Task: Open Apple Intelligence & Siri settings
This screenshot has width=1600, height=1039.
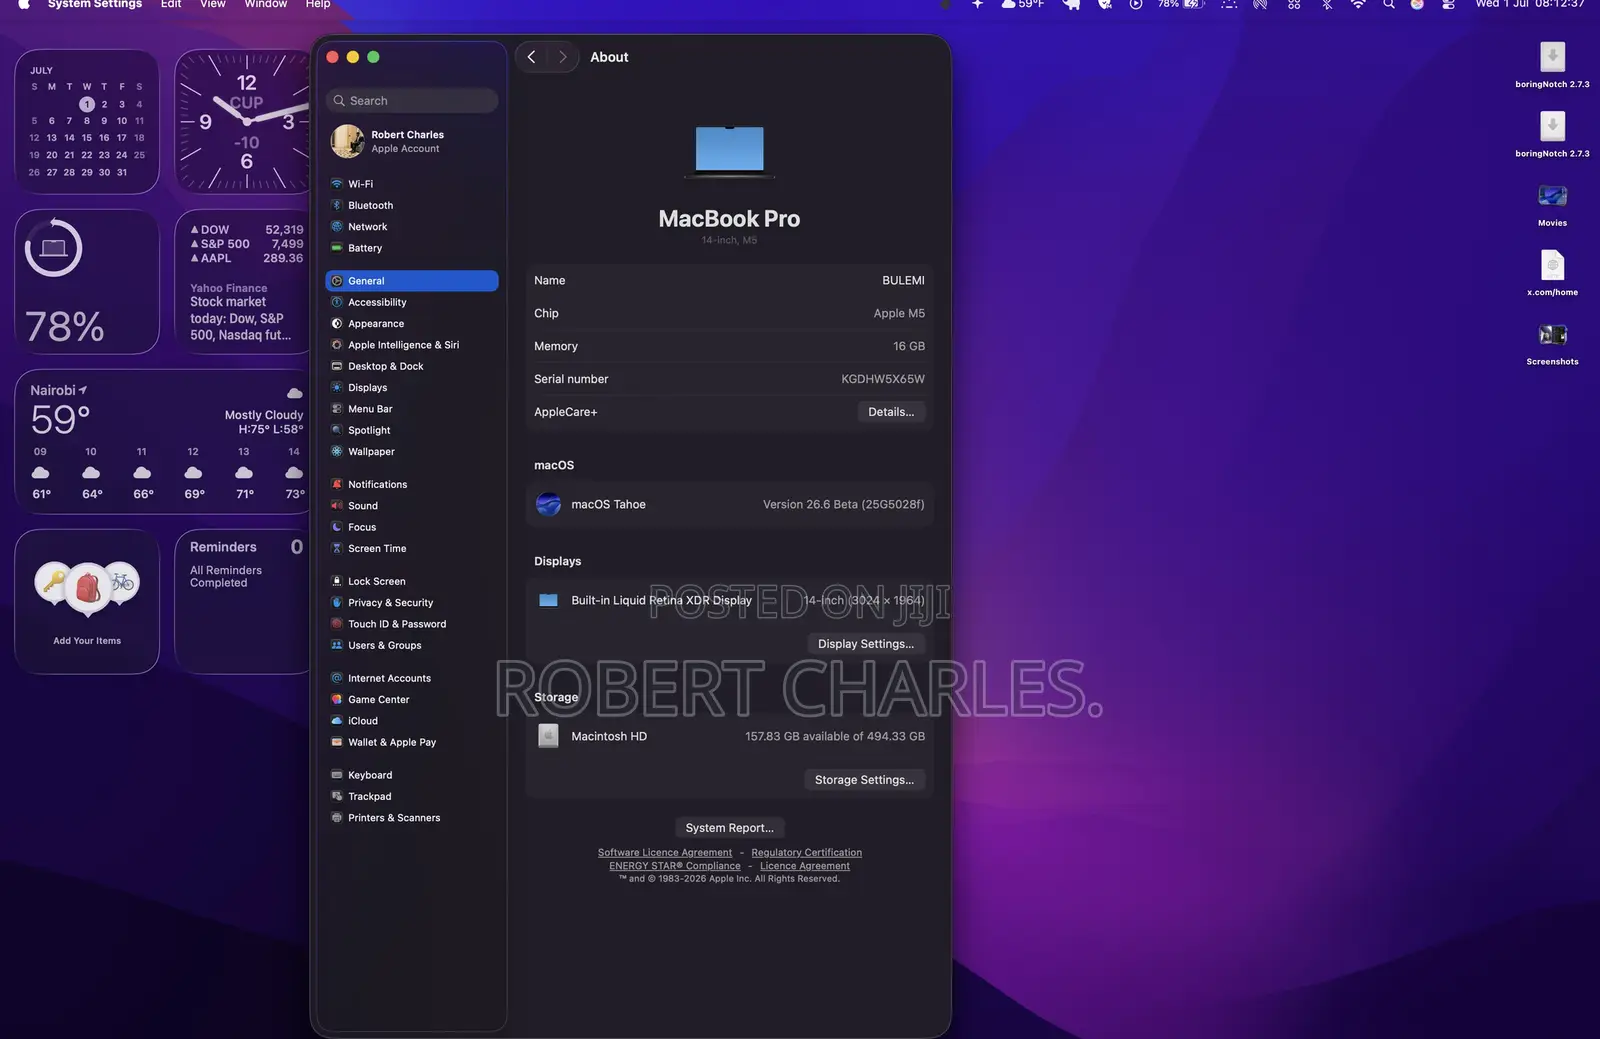Action: 411,345
